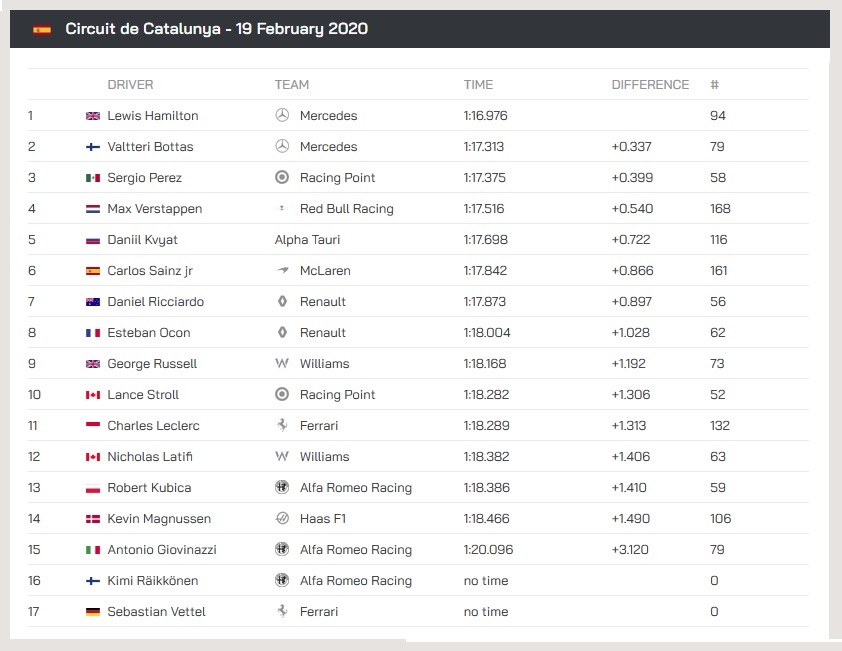842x651 pixels.
Task: Click the Haas F1 logo in Magnussen's row
Action: pos(282,519)
